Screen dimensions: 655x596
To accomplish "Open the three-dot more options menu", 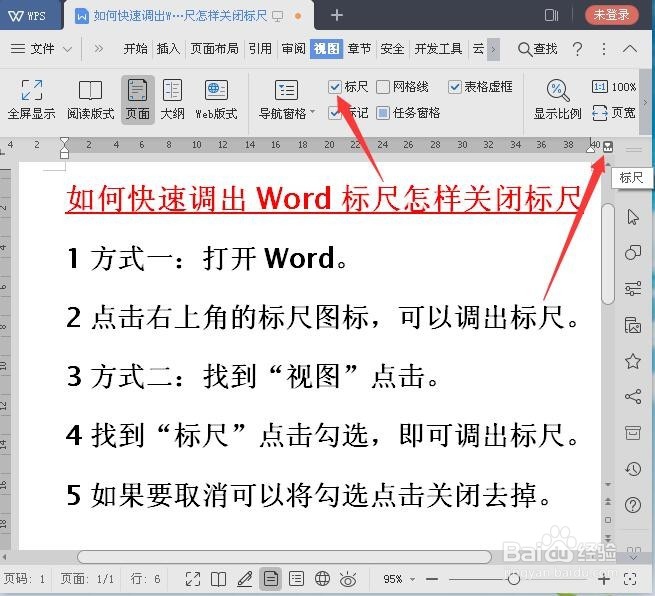I will tap(604, 49).
